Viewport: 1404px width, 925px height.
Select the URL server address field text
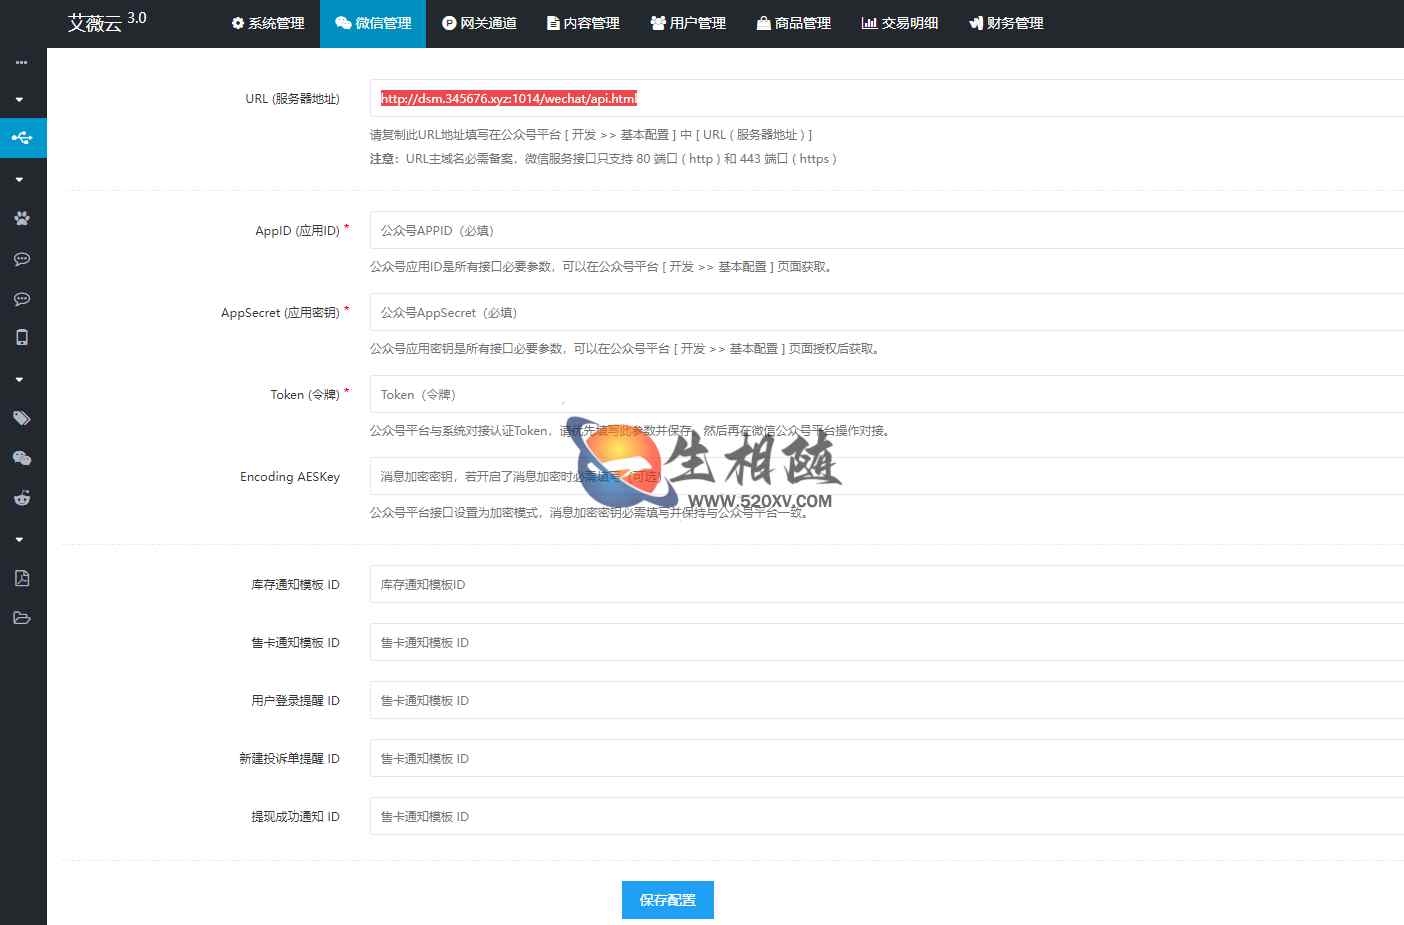[x=508, y=98]
